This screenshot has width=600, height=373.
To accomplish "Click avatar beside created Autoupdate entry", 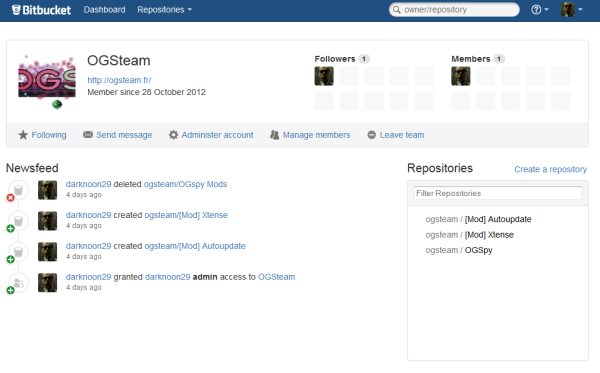I will tap(47, 252).
